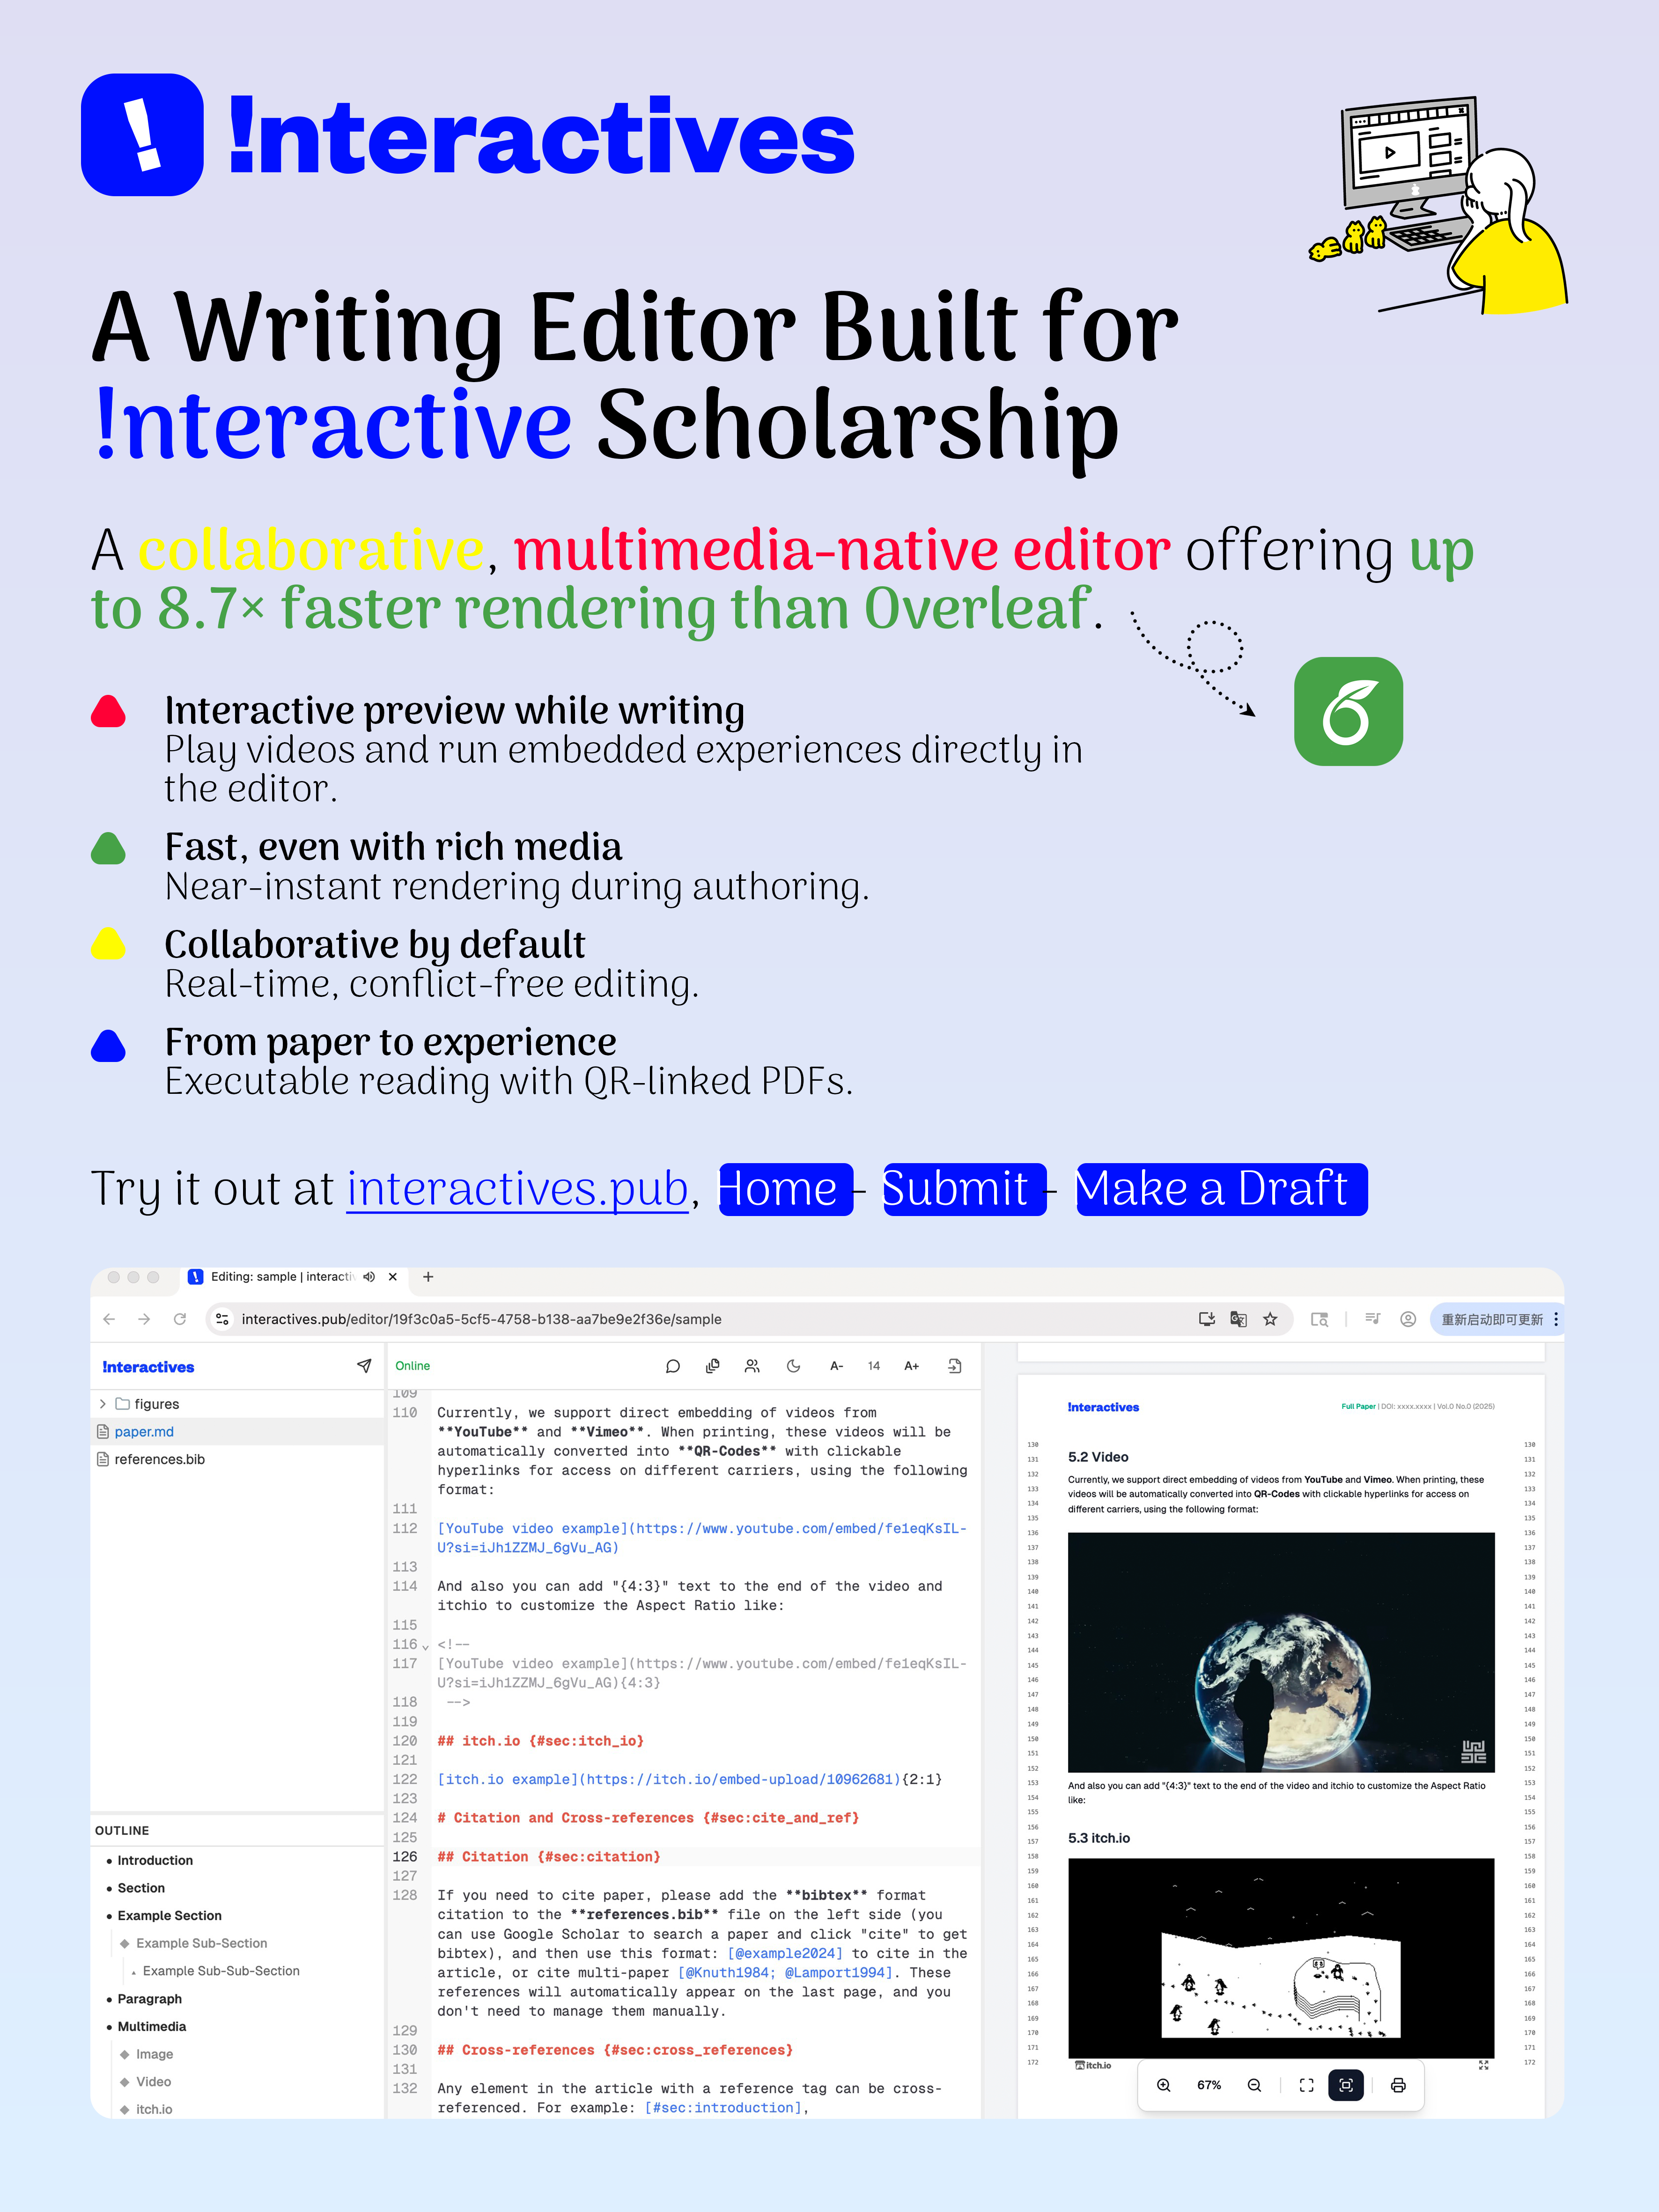Zoom out the PDF preview
This screenshot has width=1659, height=2212.
coord(1254,2085)
